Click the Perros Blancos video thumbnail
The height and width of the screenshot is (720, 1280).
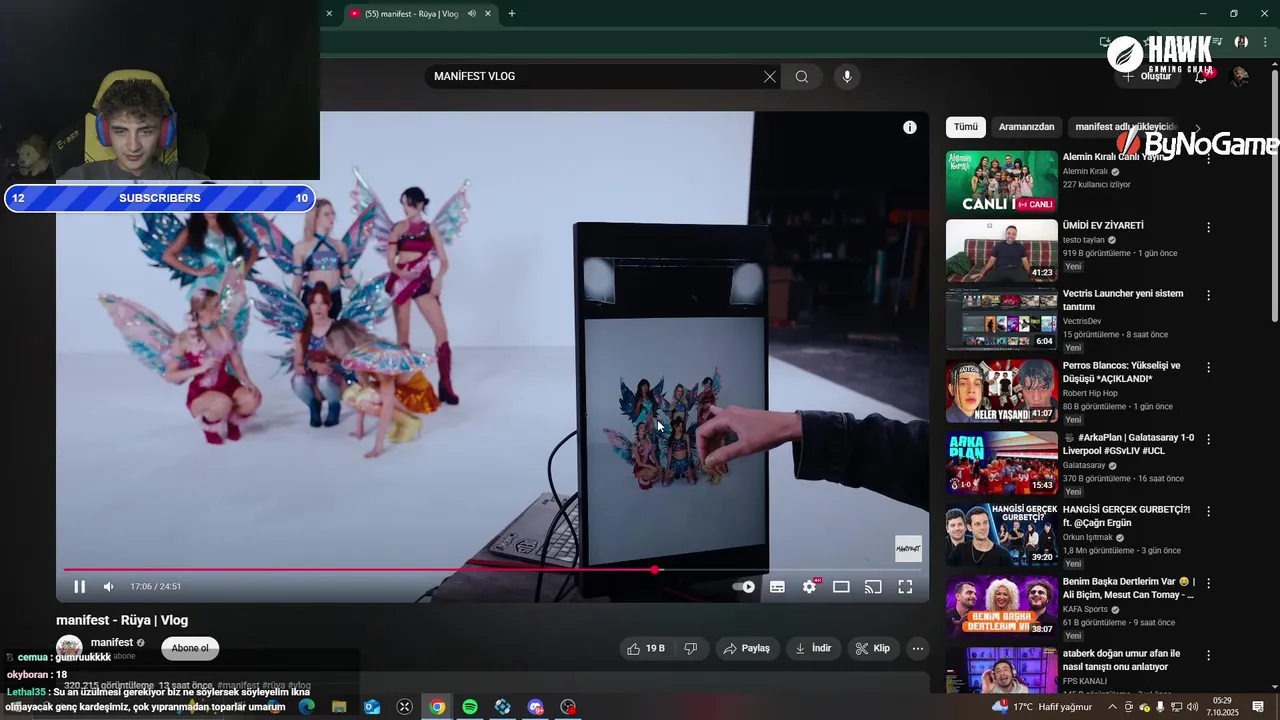1001,391
